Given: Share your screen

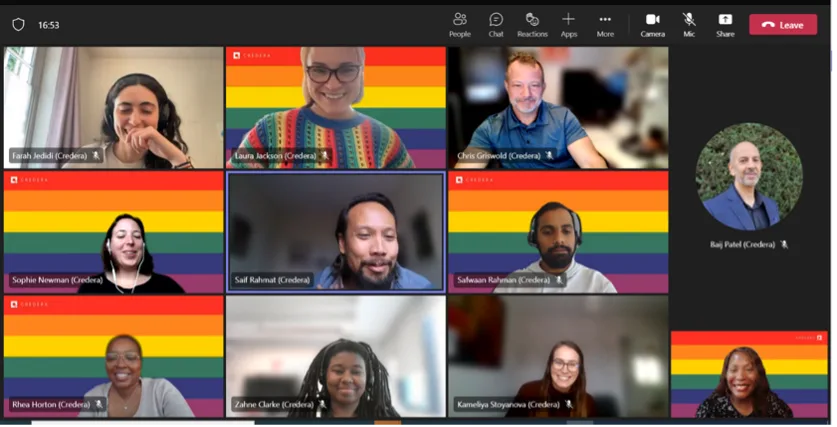Looking at the screenshot, I should (x=725, y=25).
